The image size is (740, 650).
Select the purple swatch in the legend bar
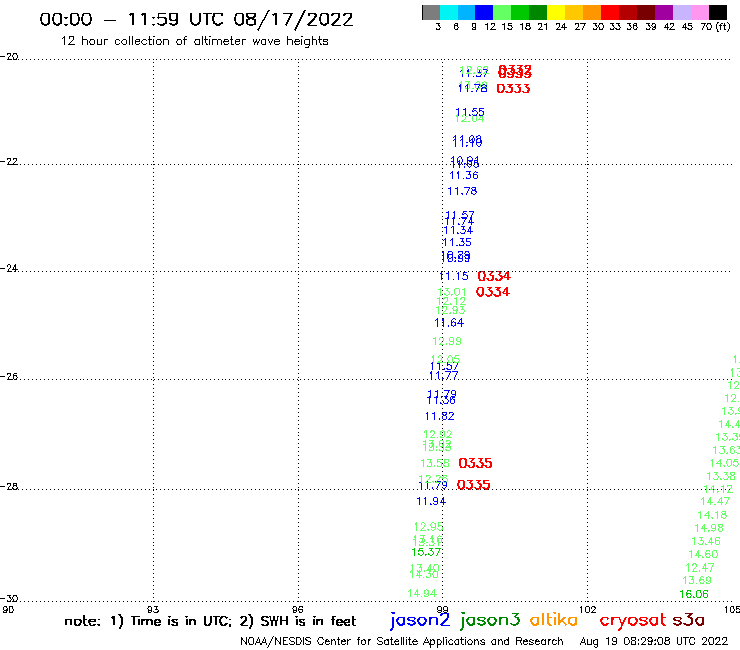point(664,12)
